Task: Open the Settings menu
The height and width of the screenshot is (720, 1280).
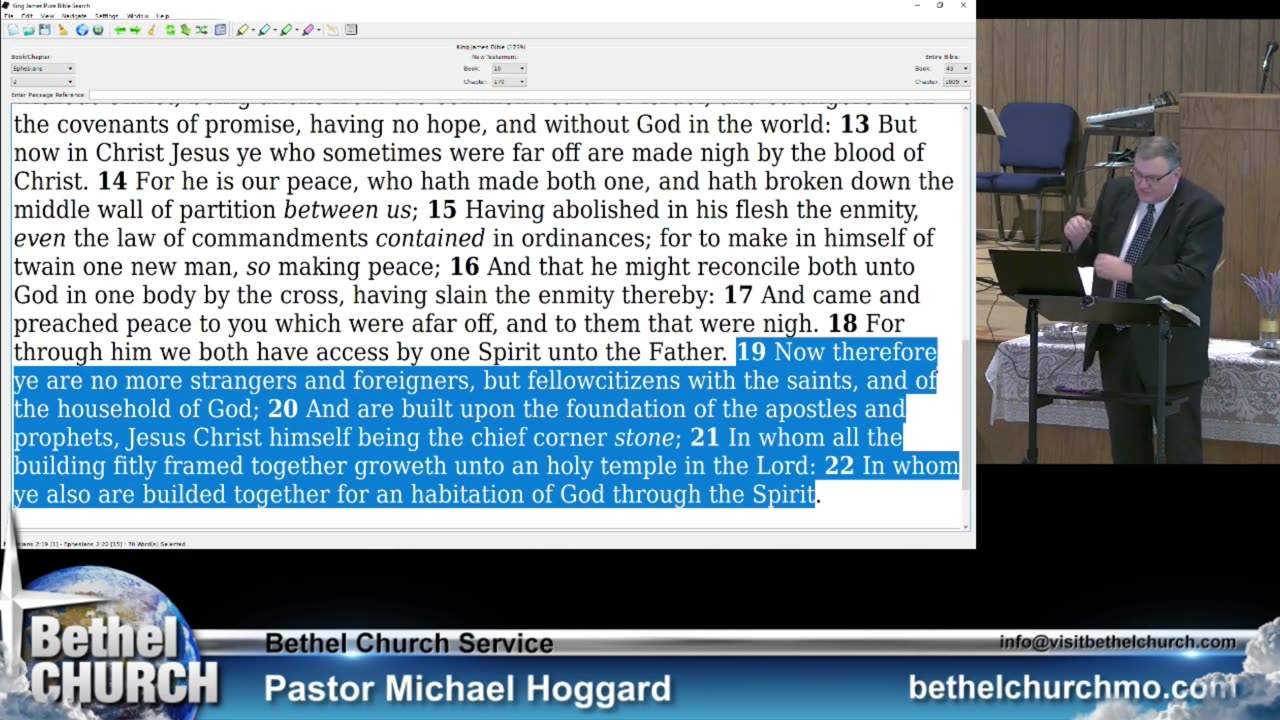Action: tap(107, 16)
